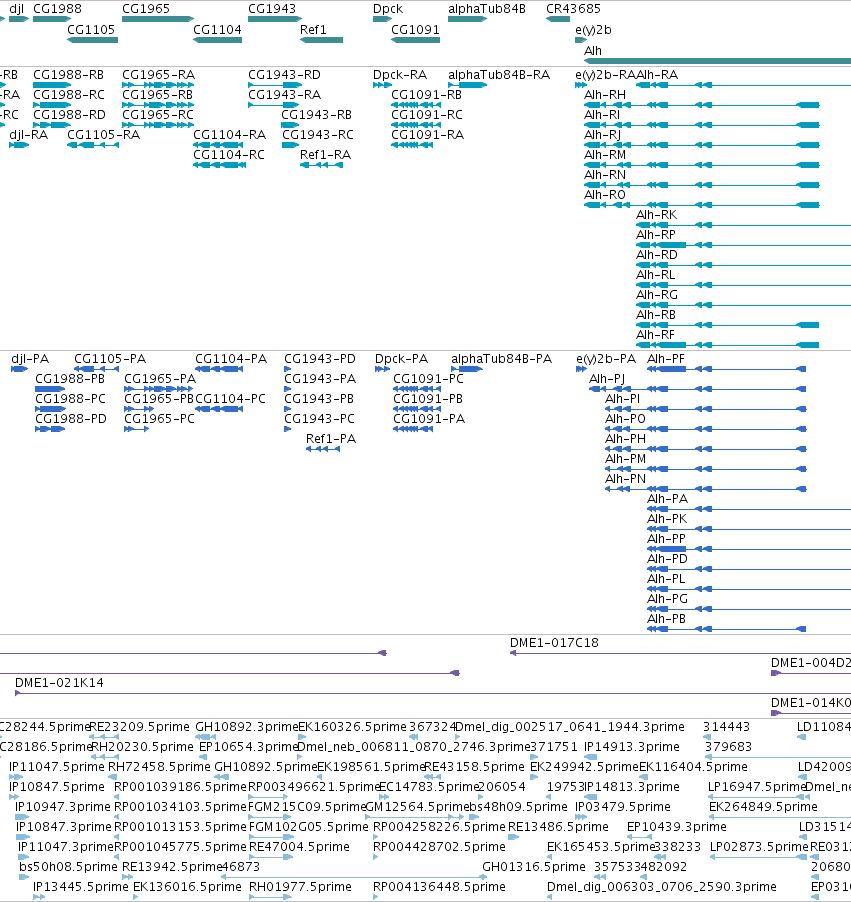Open the Dpck gene label
851x902 pixels.
tap(388, 9)
